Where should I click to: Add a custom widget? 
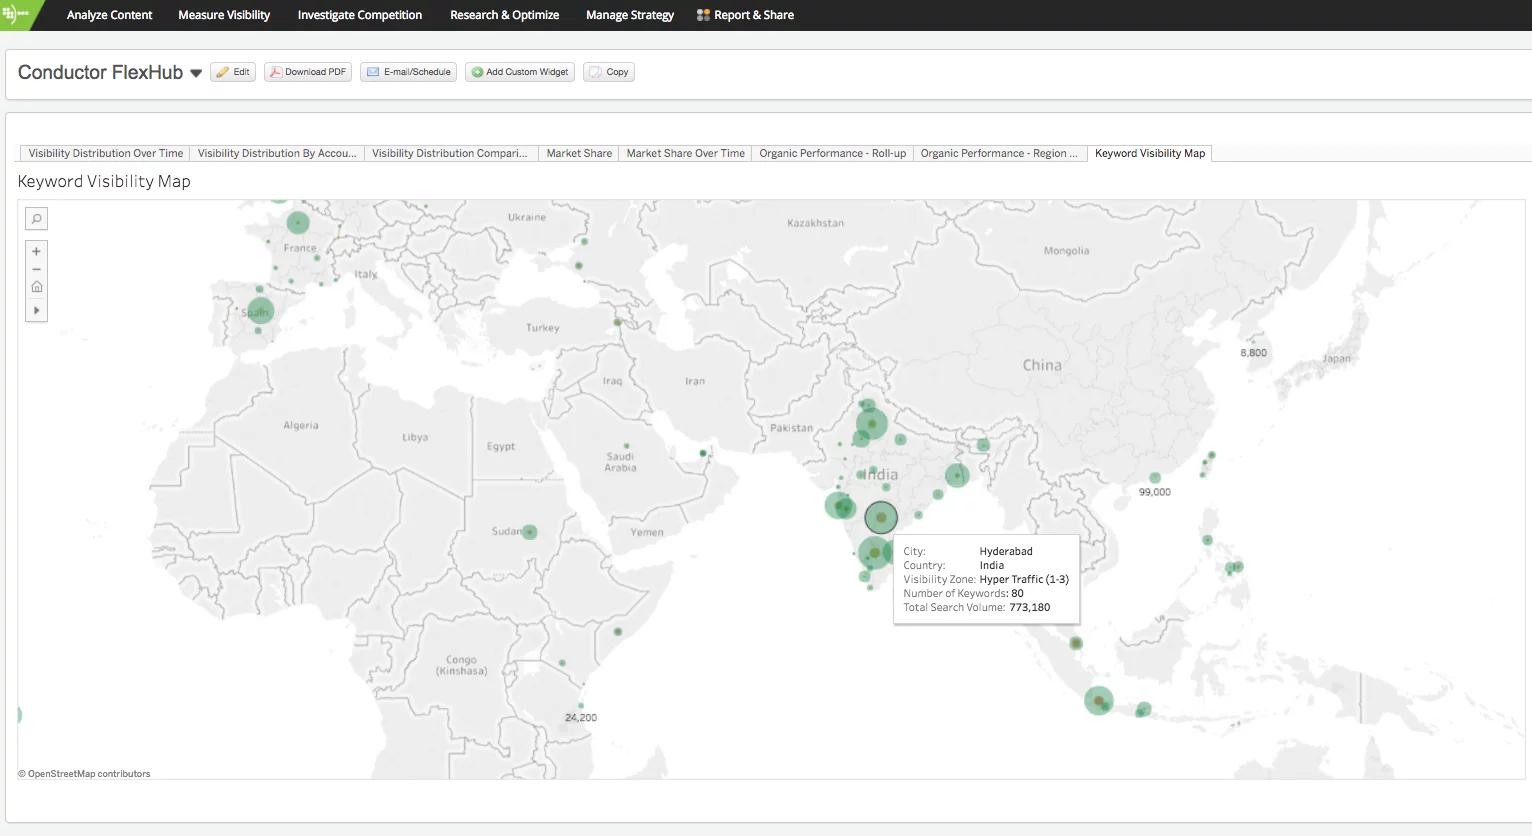[519, 72]
